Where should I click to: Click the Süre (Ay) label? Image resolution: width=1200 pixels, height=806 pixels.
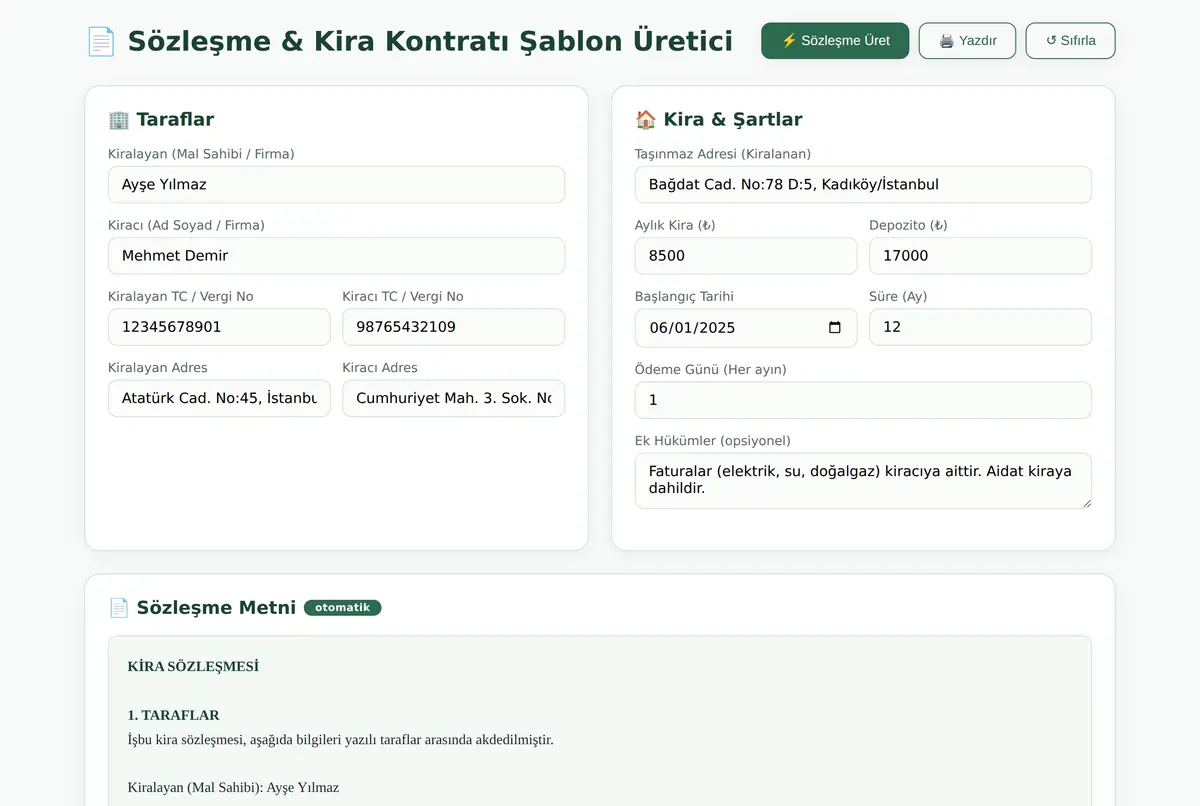coord(898,296)
